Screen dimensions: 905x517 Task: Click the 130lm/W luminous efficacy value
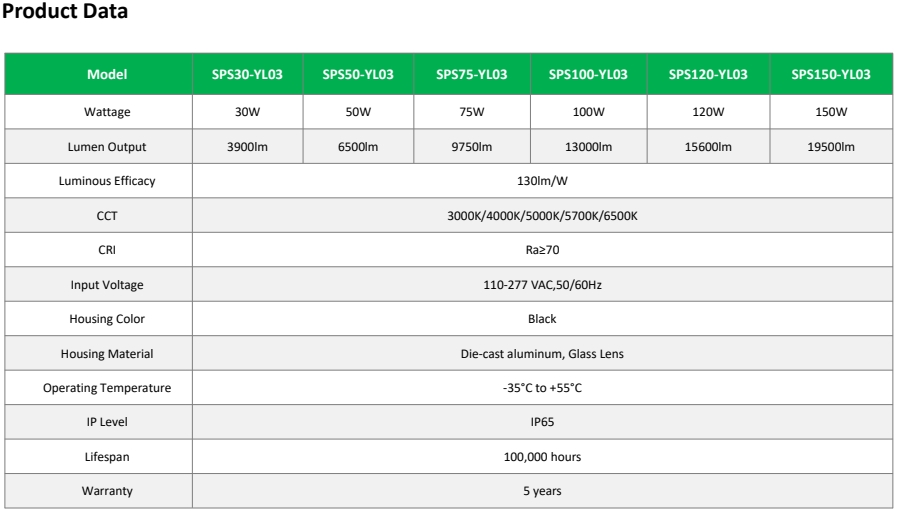pyautogui.click(x=543, y=181)
